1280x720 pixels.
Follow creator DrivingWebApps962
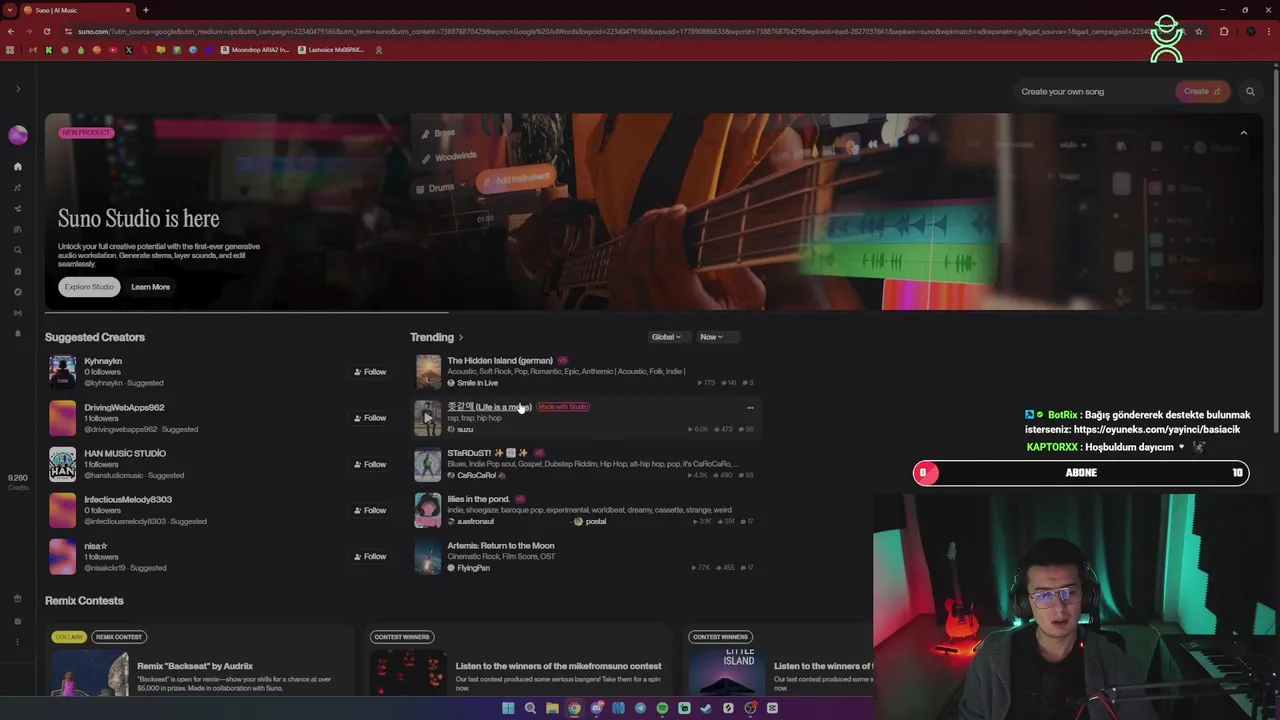(370, 418)
